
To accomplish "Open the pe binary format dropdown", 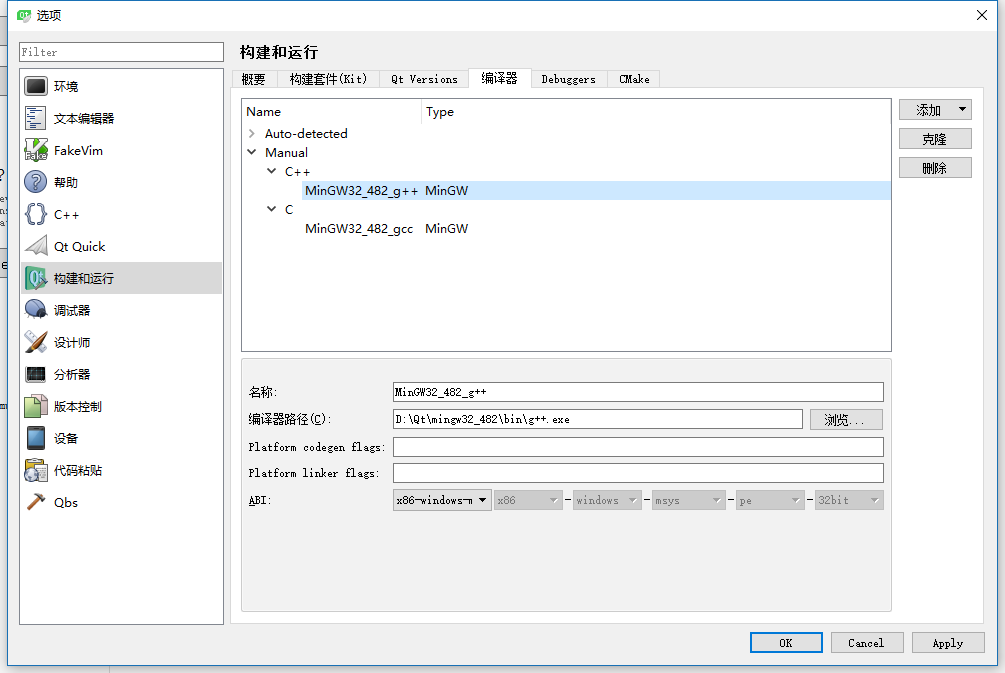I will pos(770,500).
